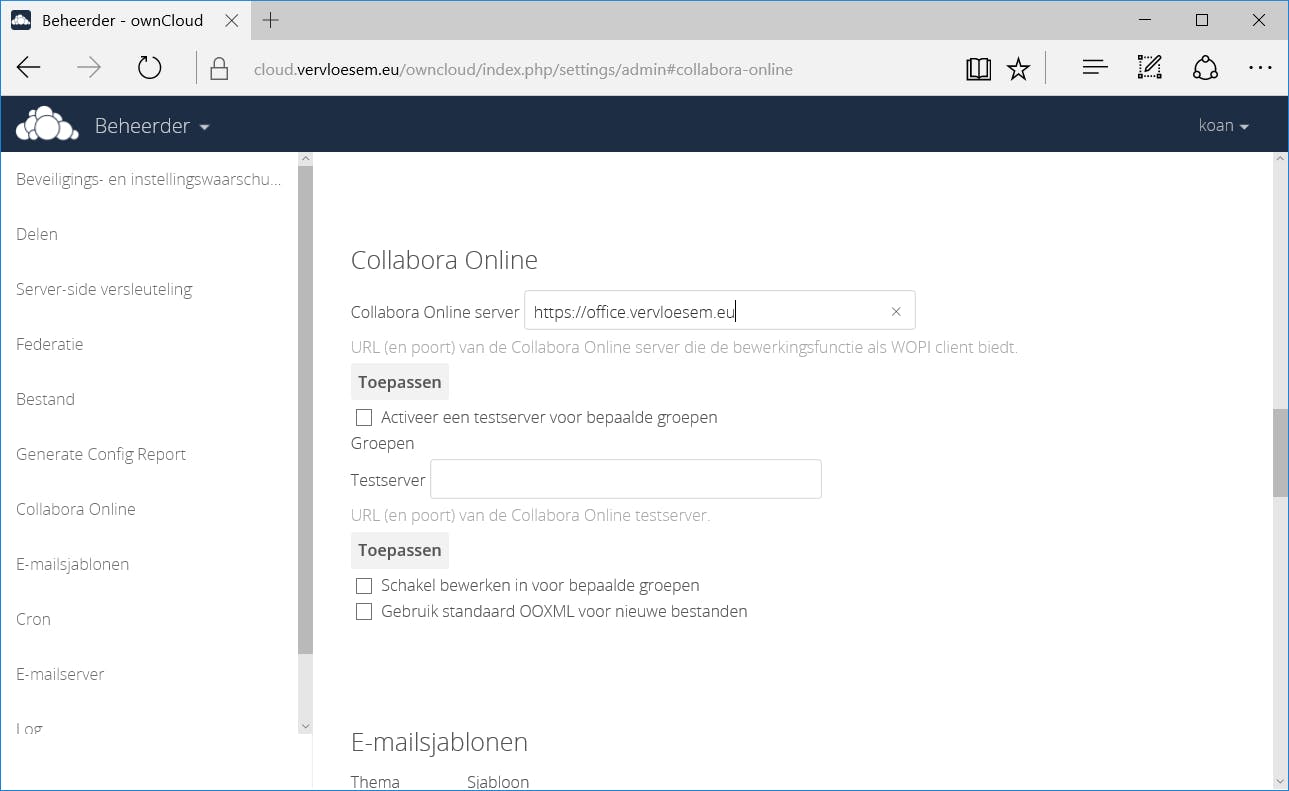Enable 'Activeer een testserver voor bepaalde groepen'
The width and height of the screenshot is (1289, 791).
coord(364,417)
